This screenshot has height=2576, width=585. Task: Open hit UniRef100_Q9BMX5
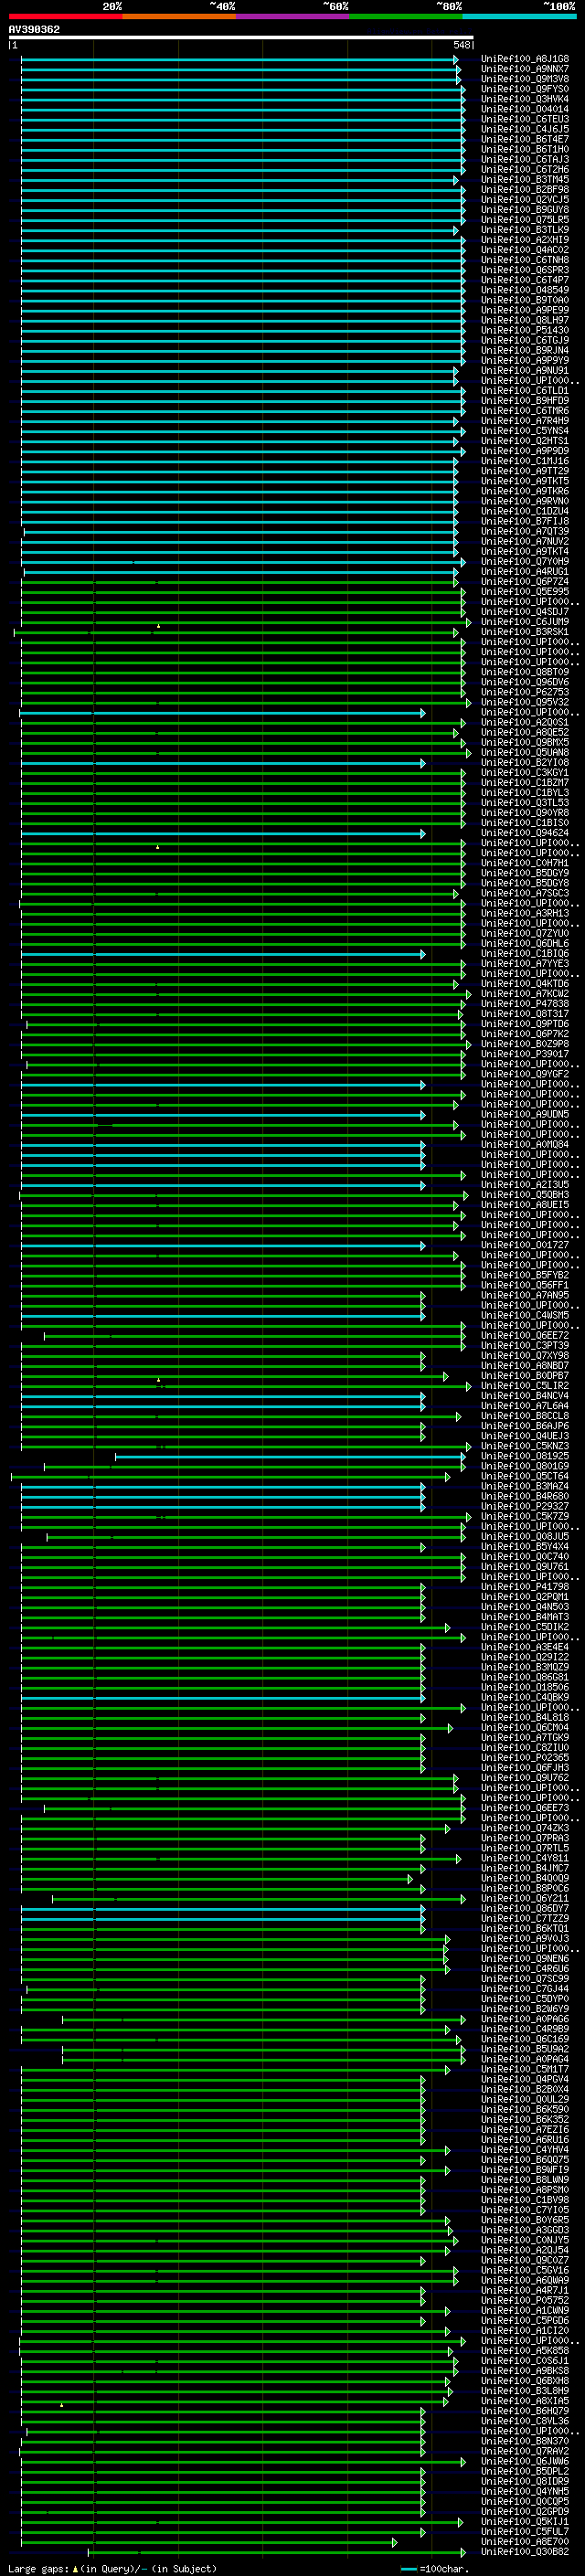click(x=525, y=743)
